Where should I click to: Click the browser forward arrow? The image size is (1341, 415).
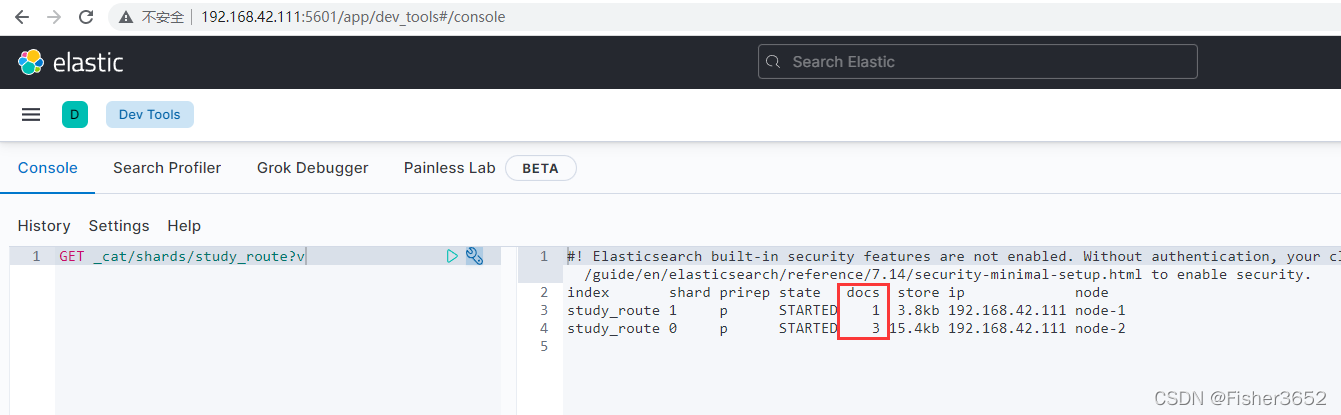(x=54, y=17)
